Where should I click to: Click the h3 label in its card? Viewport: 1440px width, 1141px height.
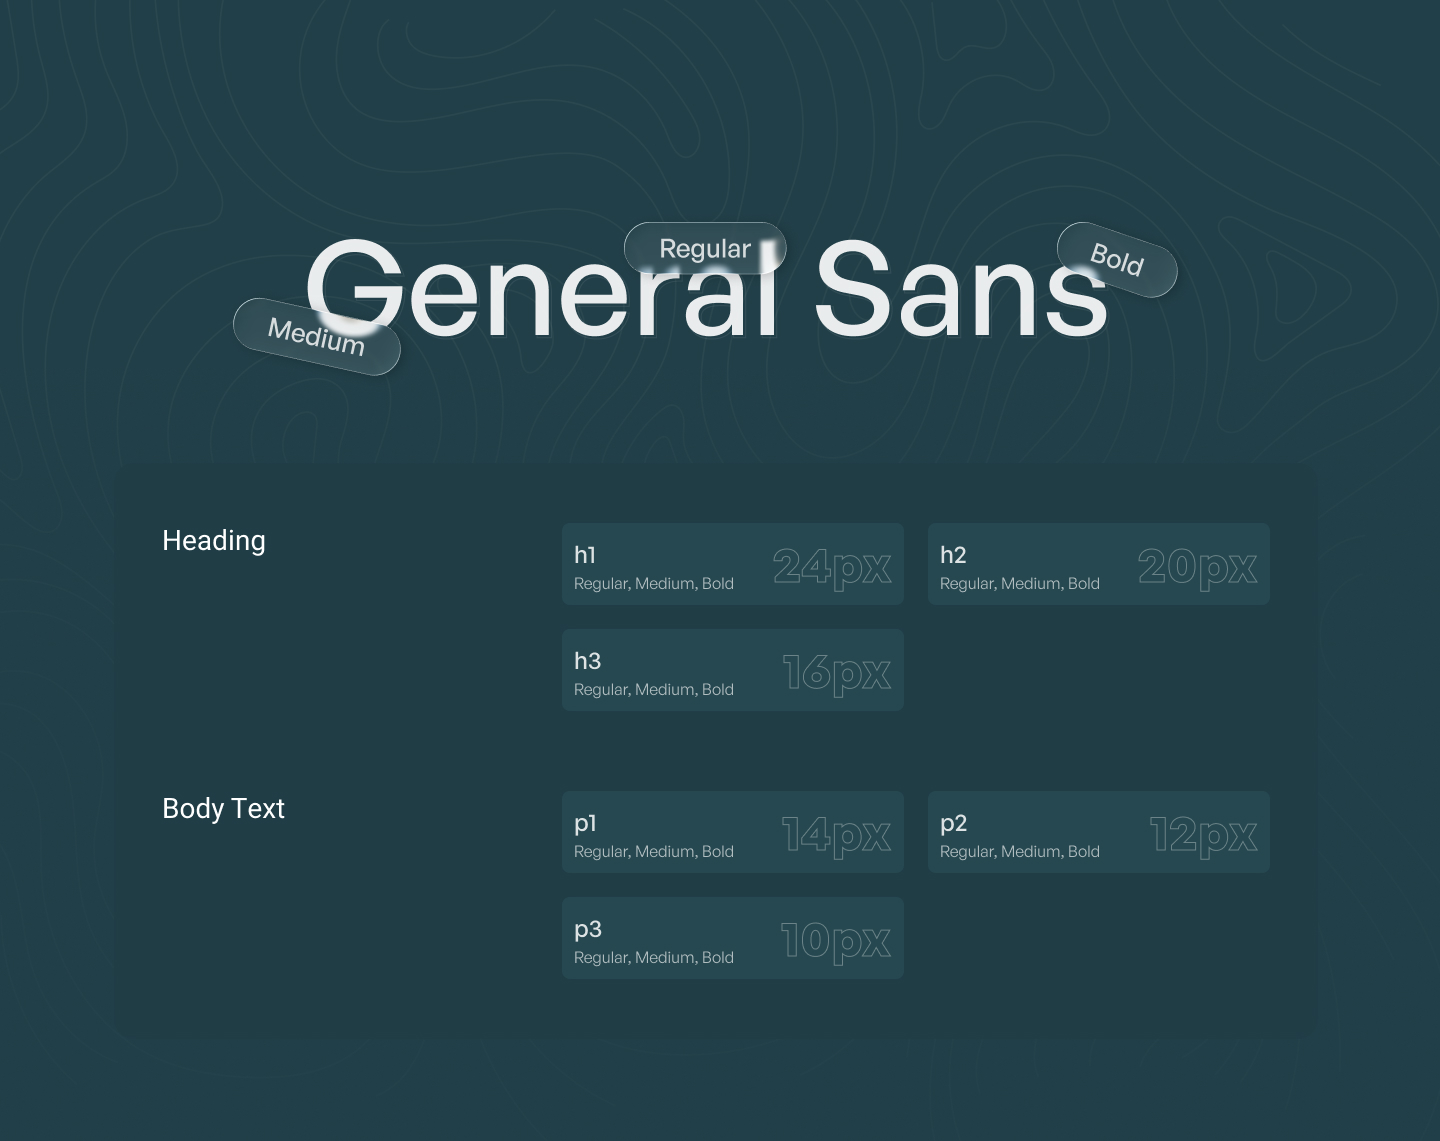point(587,661)
